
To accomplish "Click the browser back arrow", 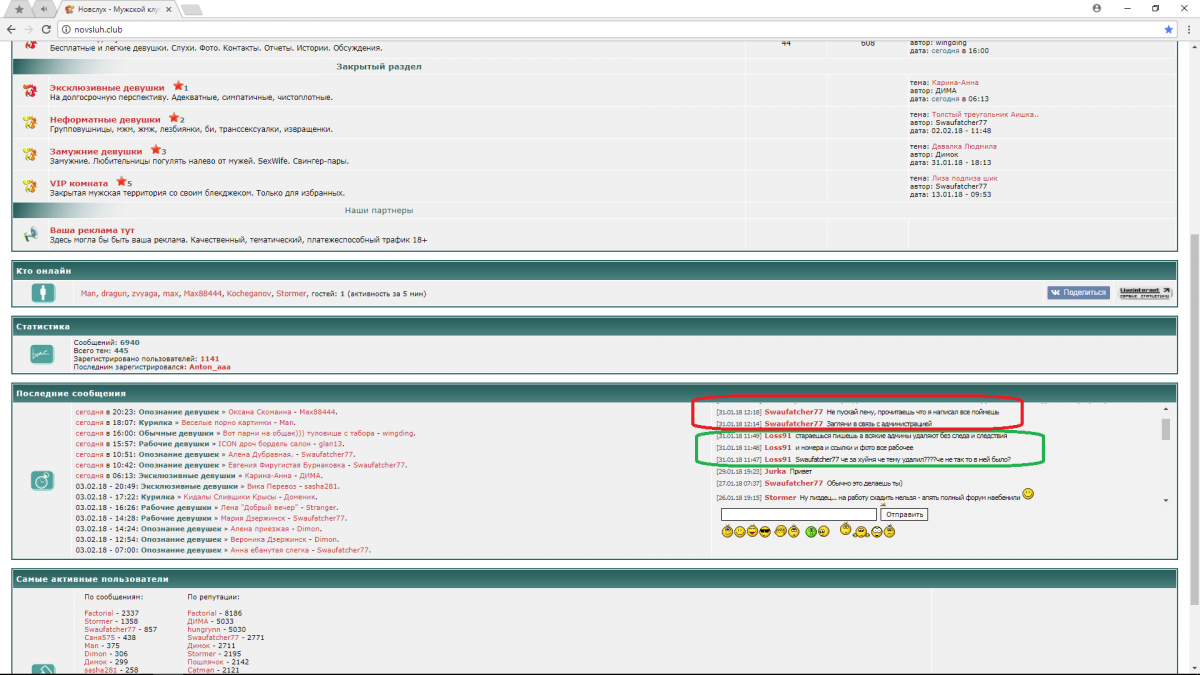I will (x=11, y=30).
